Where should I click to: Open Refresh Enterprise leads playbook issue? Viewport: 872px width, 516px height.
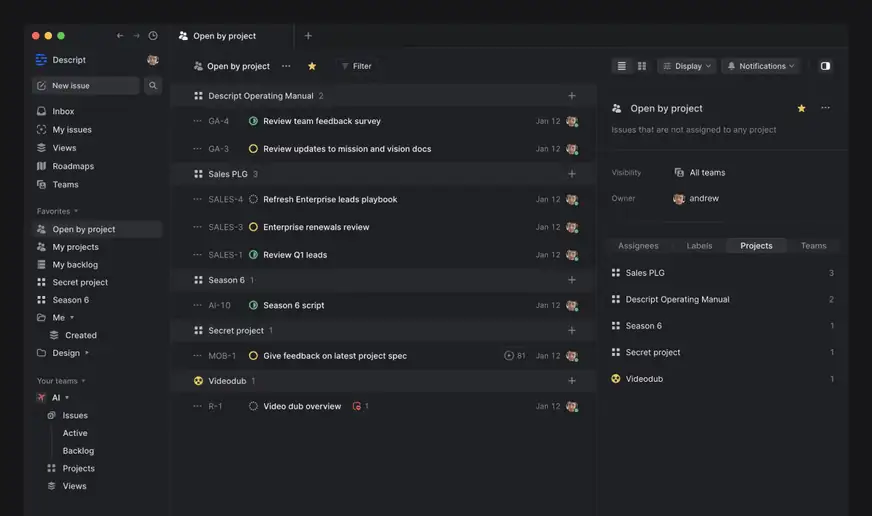coord(330,199)
